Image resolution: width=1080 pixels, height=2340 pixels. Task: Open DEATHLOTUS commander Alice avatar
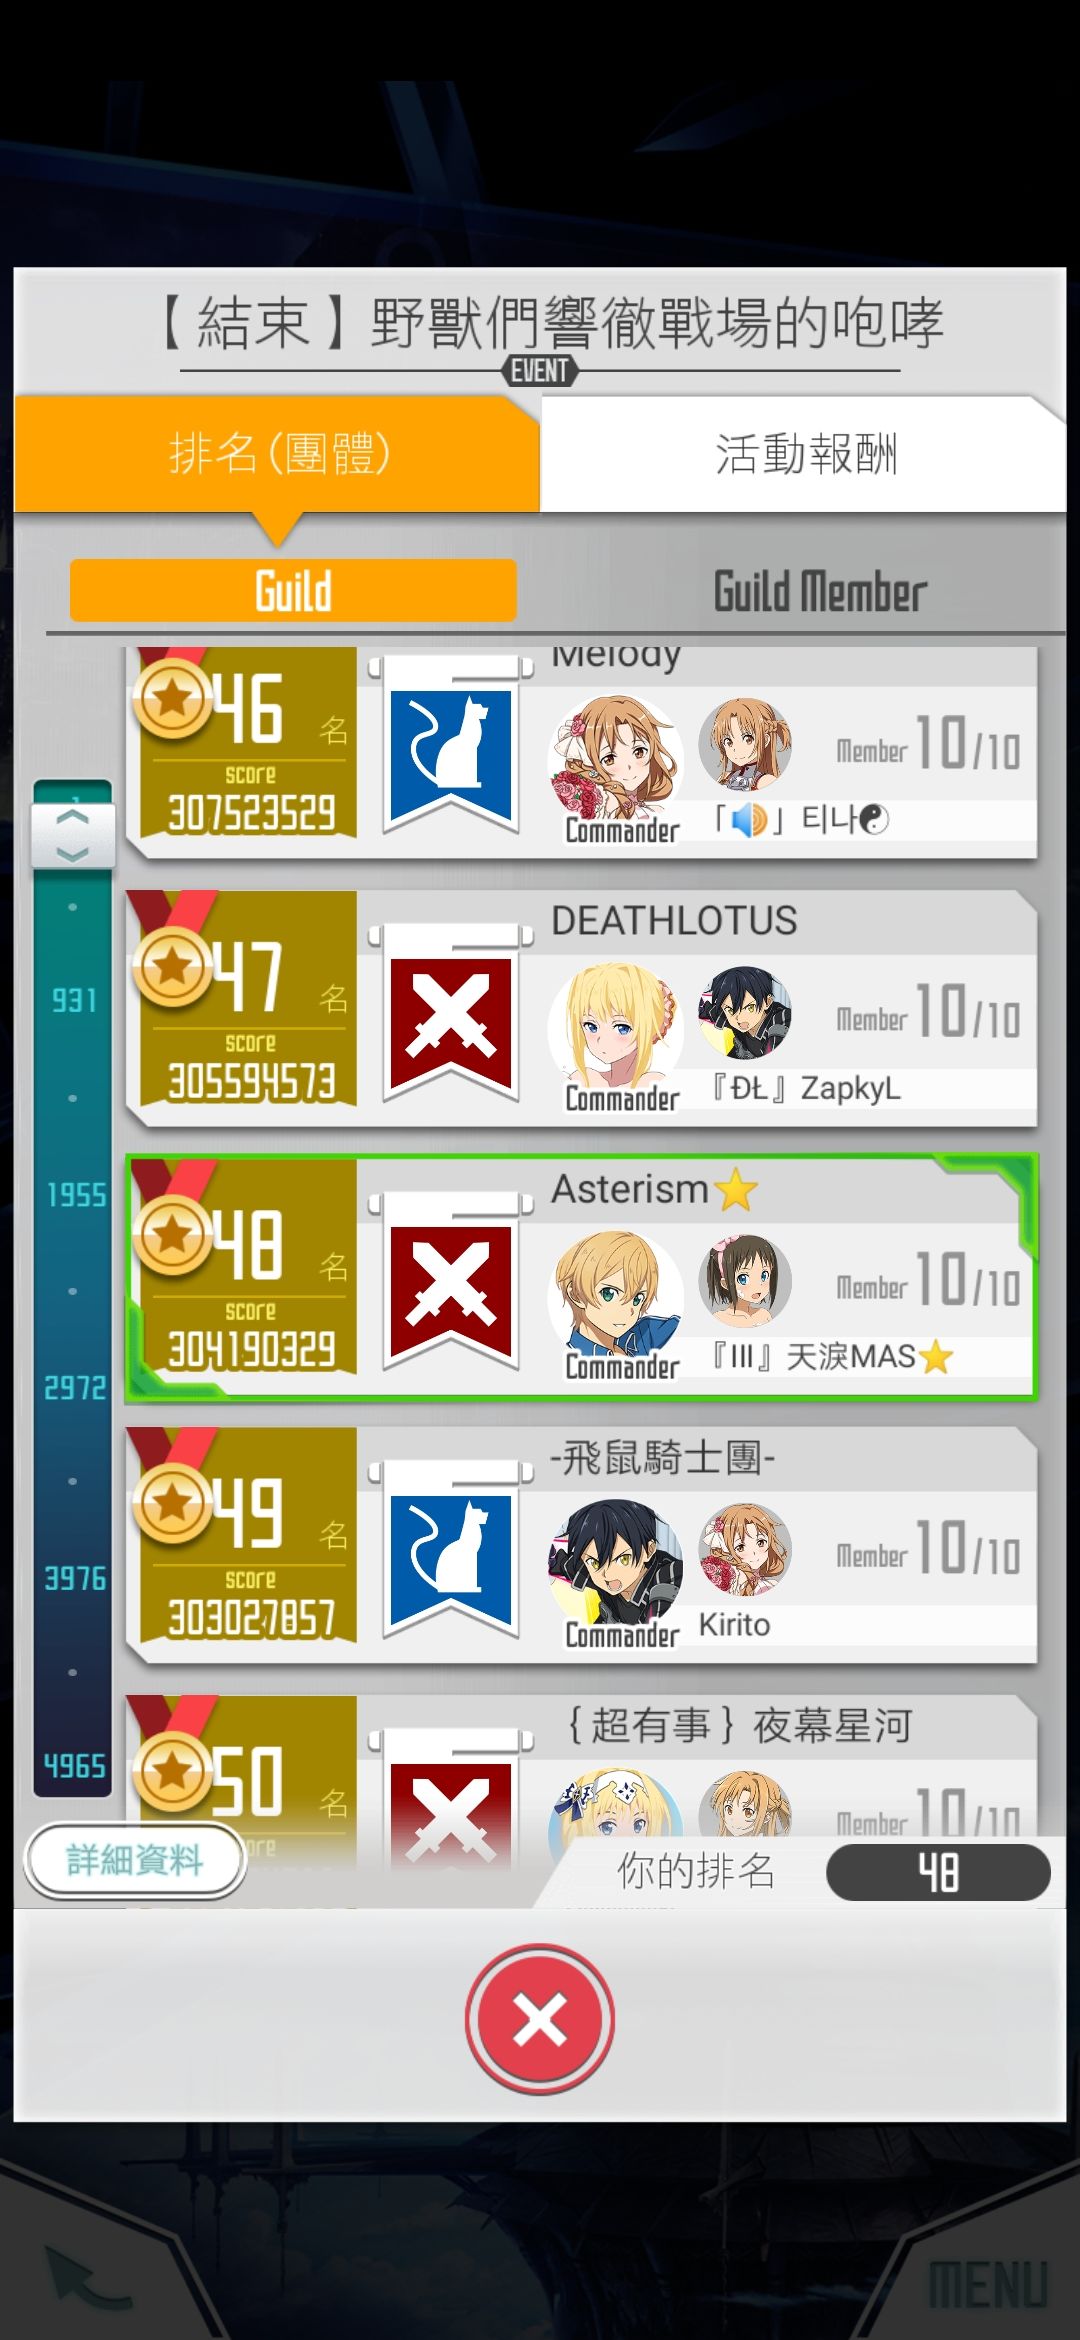point(615,1028)
